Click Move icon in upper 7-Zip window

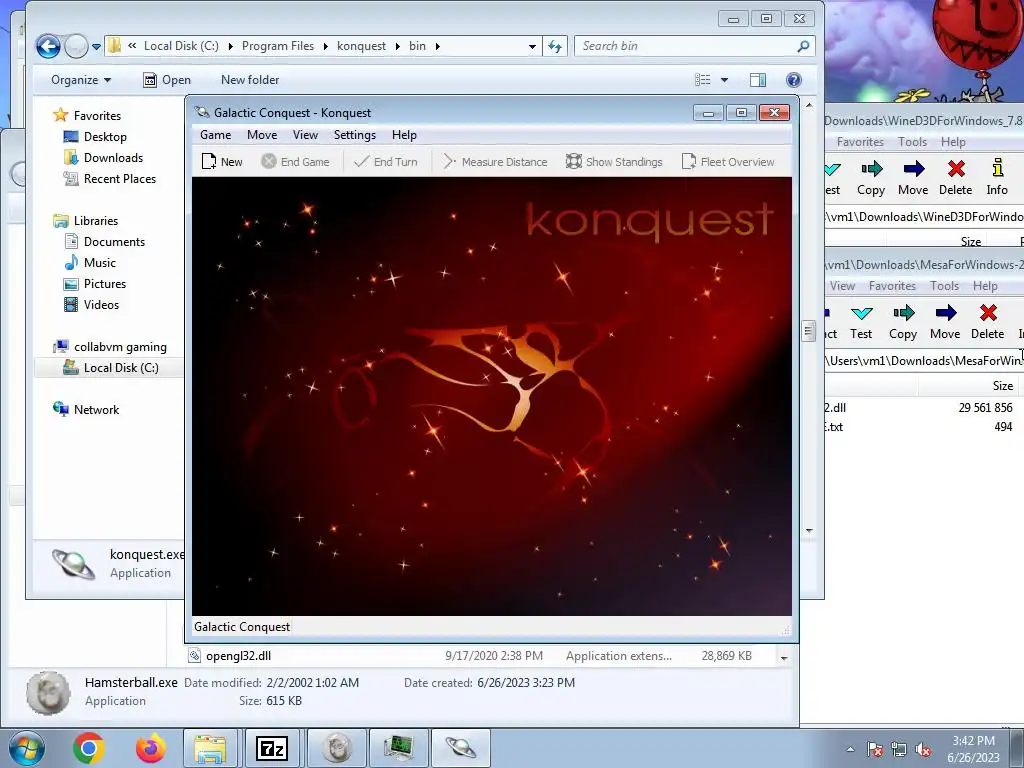[x=913, y=178]
